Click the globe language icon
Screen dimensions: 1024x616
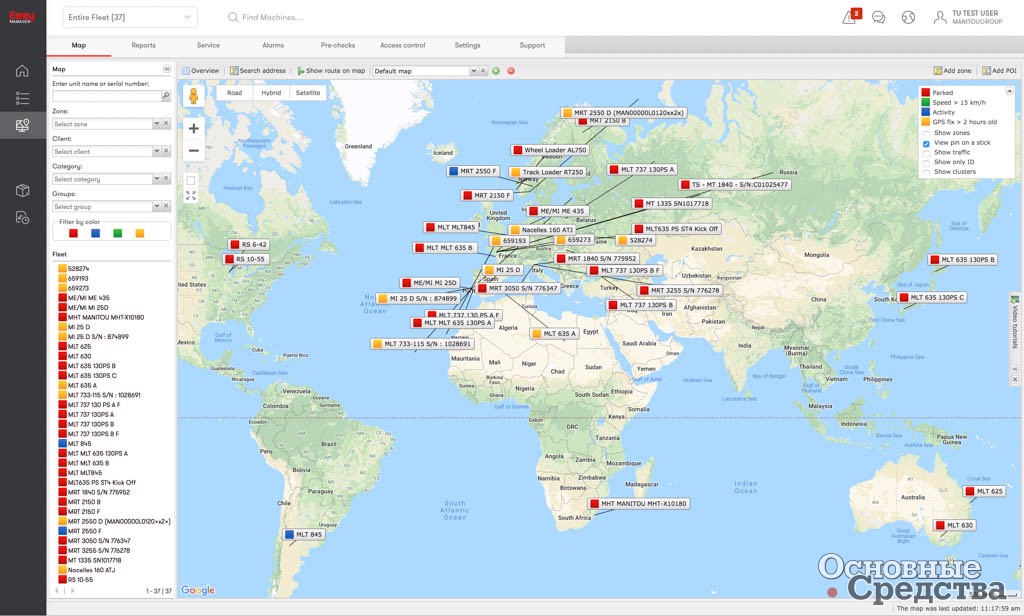pos(908,18)
